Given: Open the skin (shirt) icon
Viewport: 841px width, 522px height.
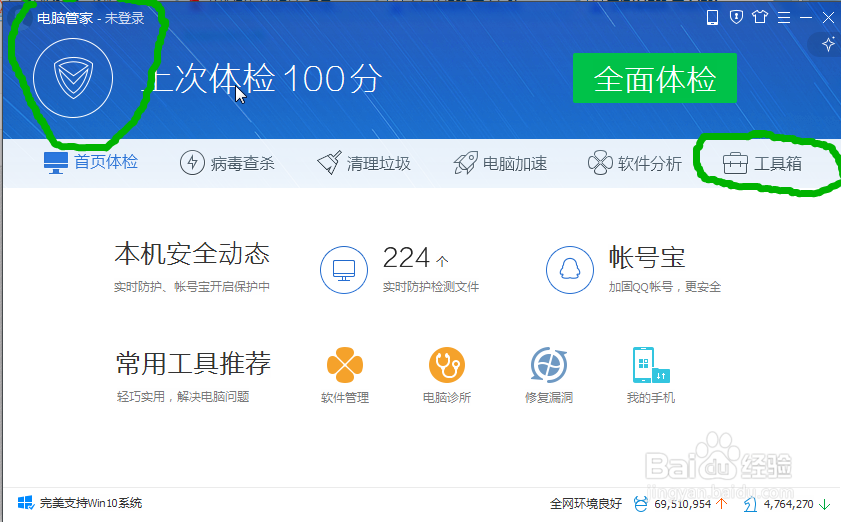Looking at the screenshot, I should click(x=760, y=17).
